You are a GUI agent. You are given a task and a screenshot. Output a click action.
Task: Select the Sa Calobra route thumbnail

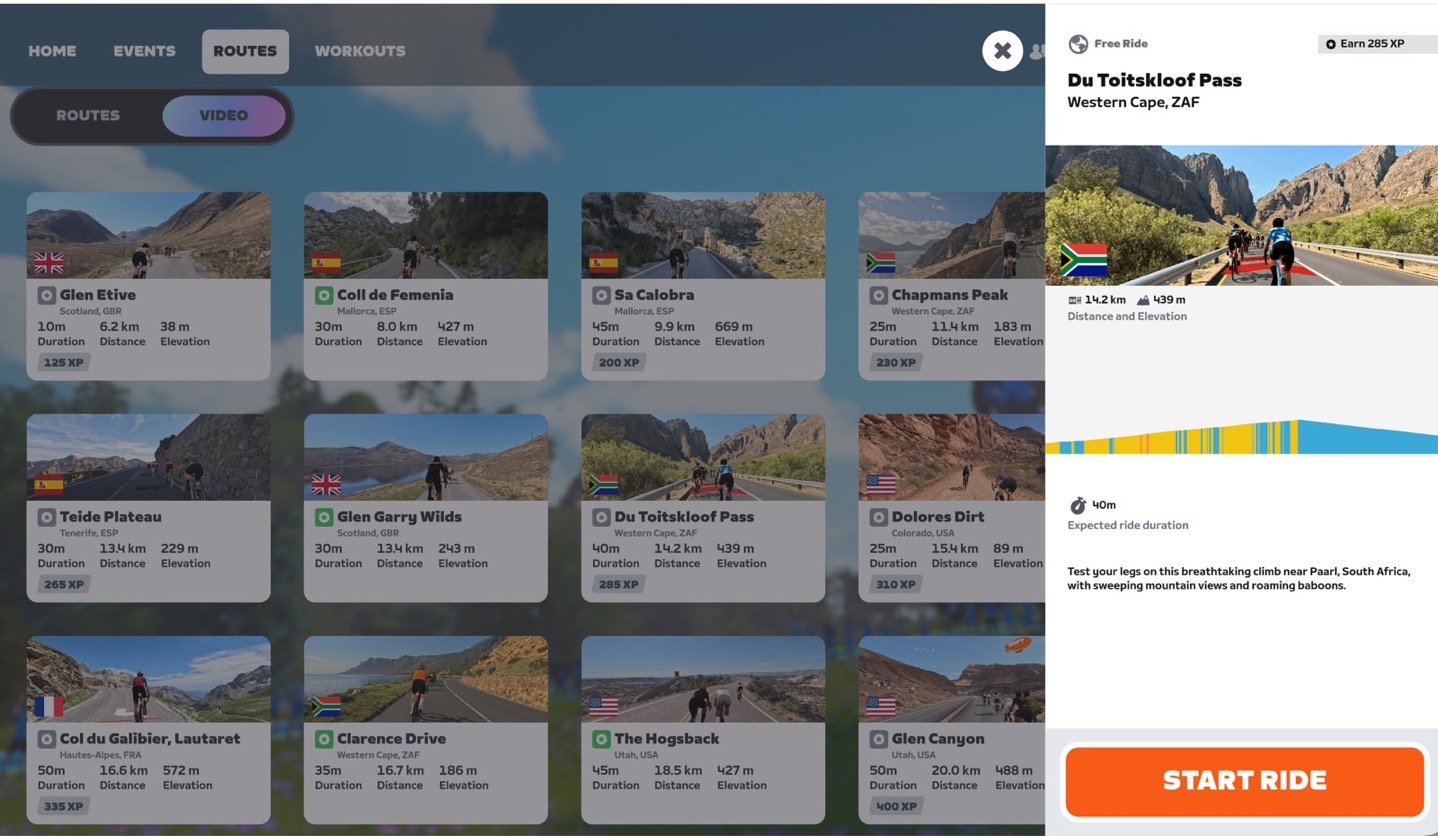703,235
